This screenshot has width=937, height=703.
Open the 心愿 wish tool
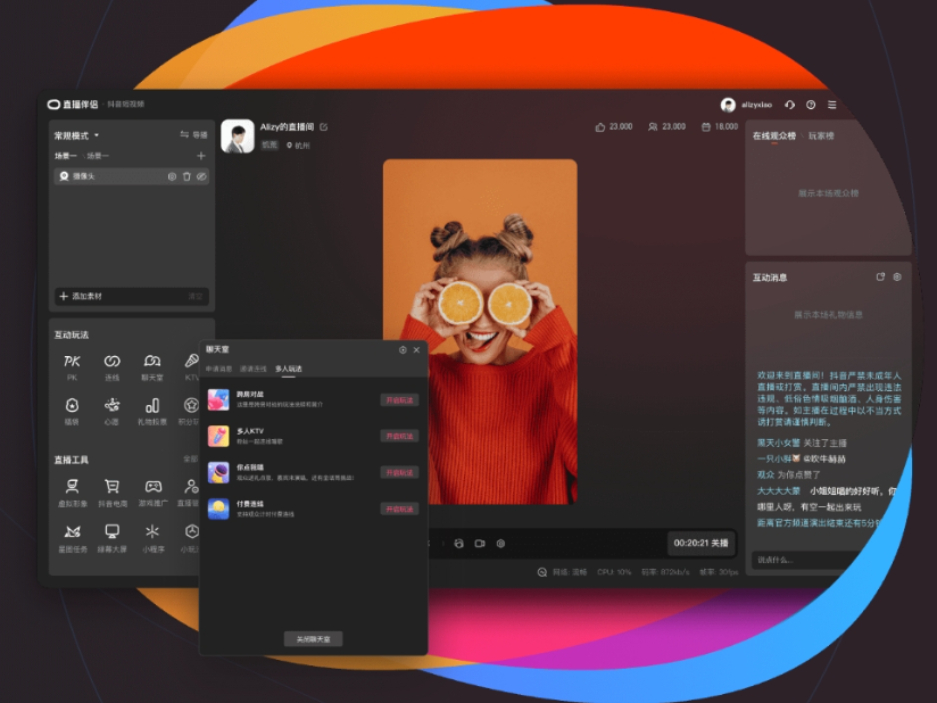pos(112,411)
